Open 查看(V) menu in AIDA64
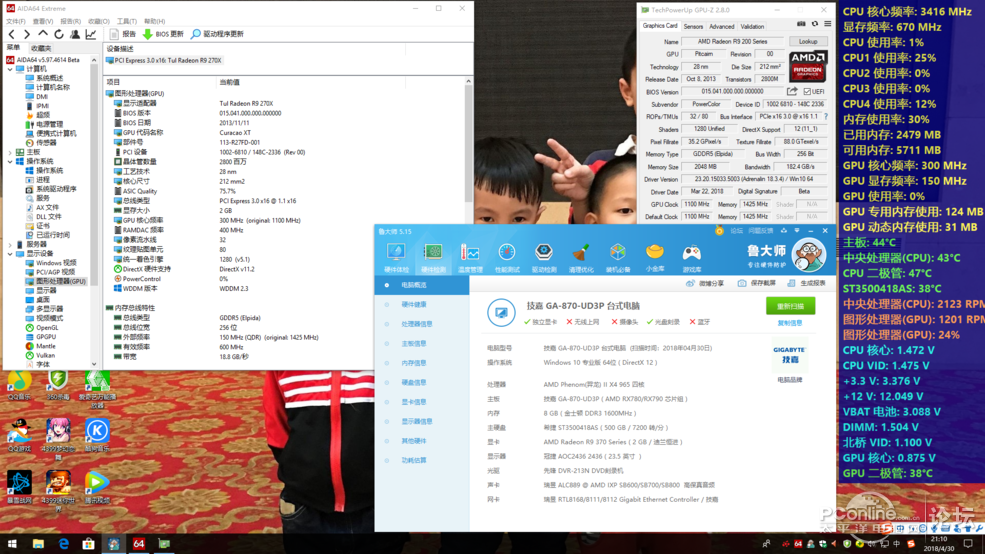 click(x=43, y=21)
